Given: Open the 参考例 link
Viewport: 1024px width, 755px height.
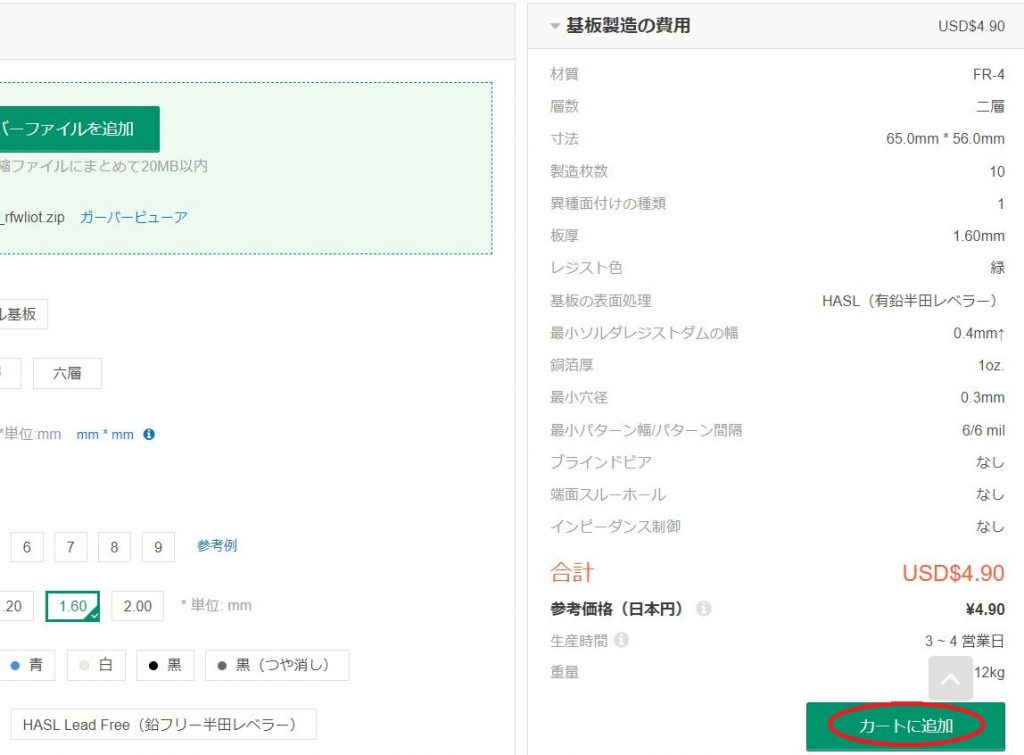Looking at the screenshot, I should click(x=217, y=546).
